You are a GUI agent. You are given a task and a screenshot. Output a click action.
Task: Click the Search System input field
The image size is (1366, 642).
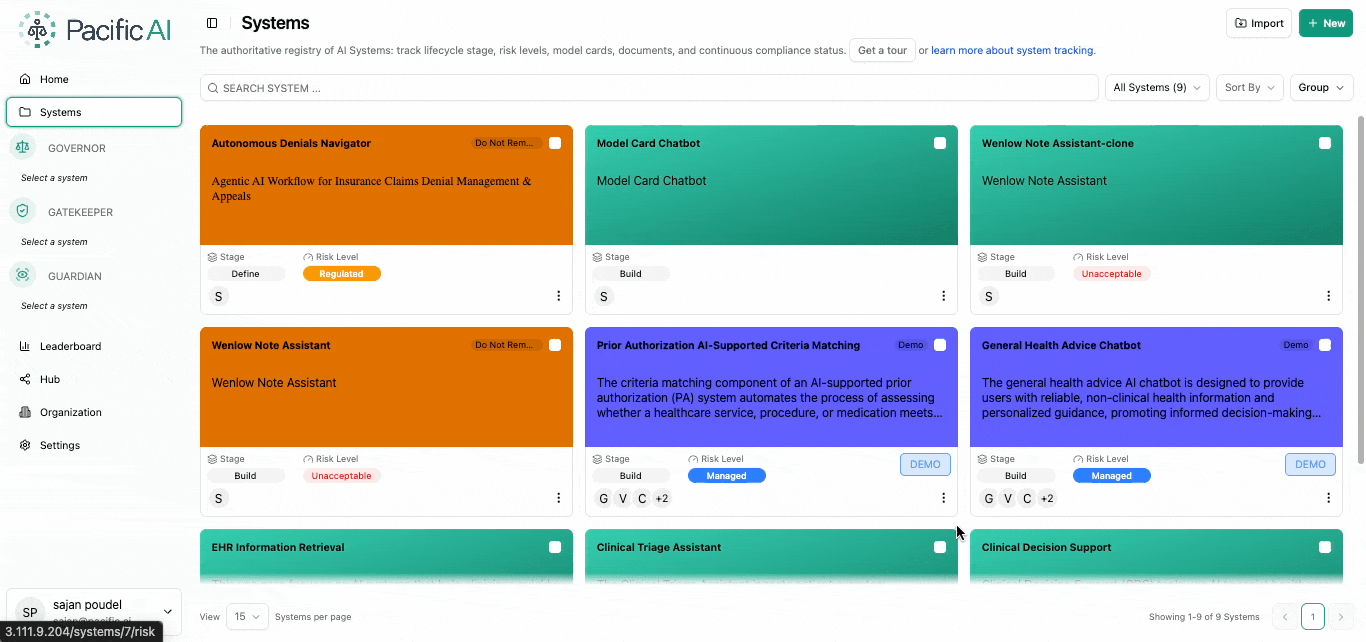pyautogui.click(x=649, y=88)
